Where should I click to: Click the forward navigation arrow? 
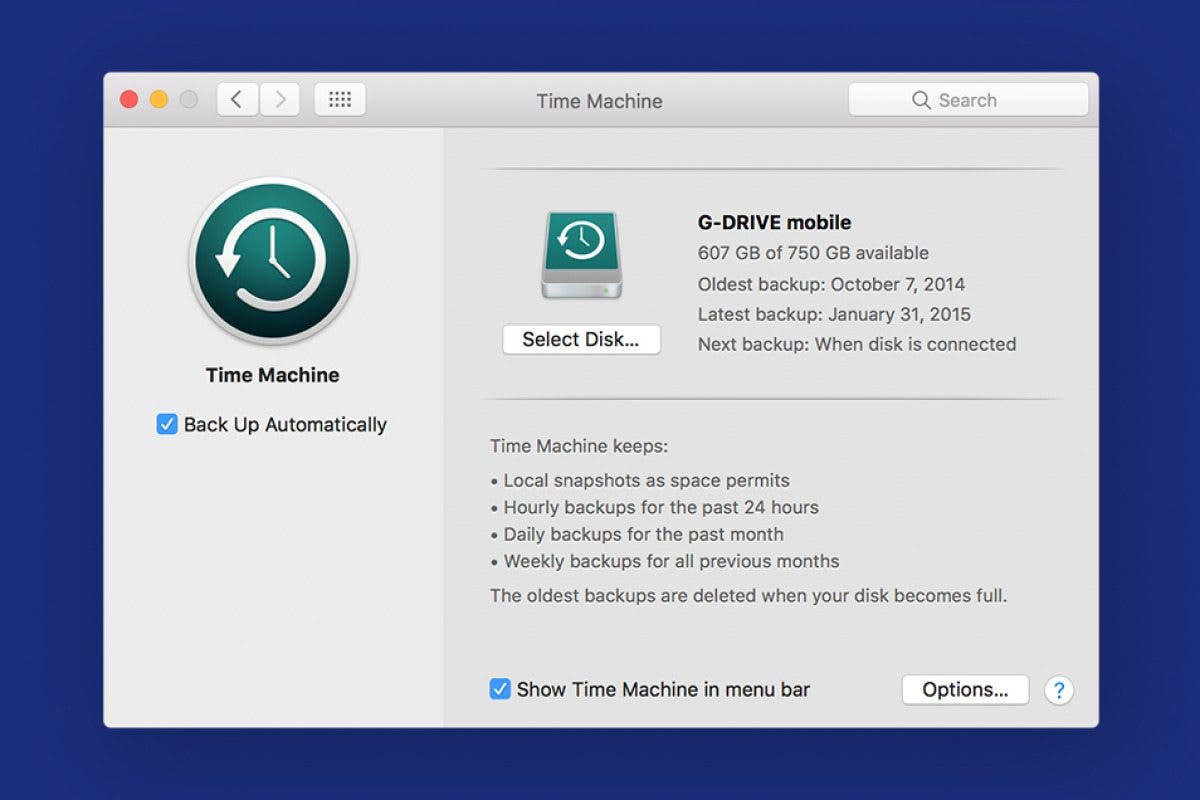pos(279,99)
